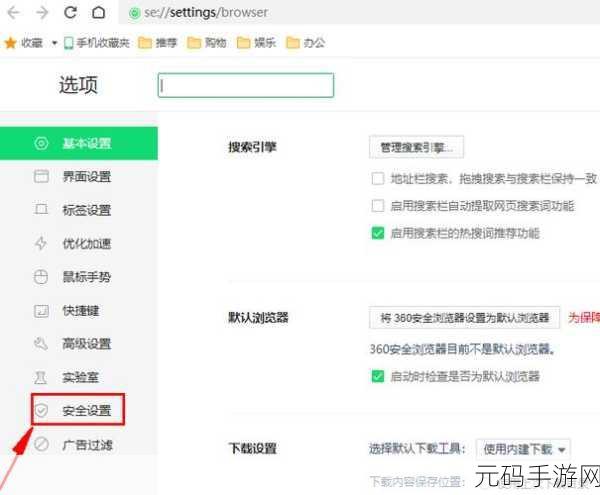The image size is (600, 495).
Task: Click 将360安全浏览器设置为默认浏览器 button
Action: tap(465, 318)
